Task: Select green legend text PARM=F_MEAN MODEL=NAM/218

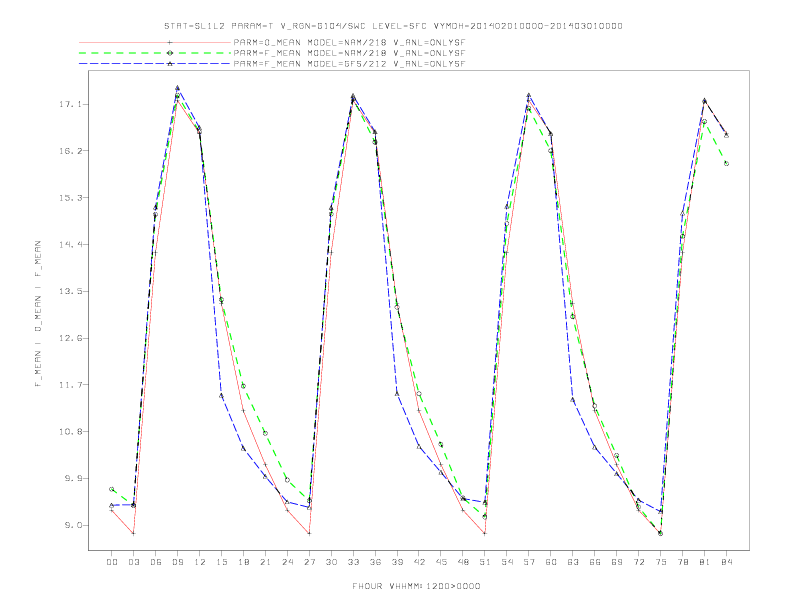Action: [310, 53]
